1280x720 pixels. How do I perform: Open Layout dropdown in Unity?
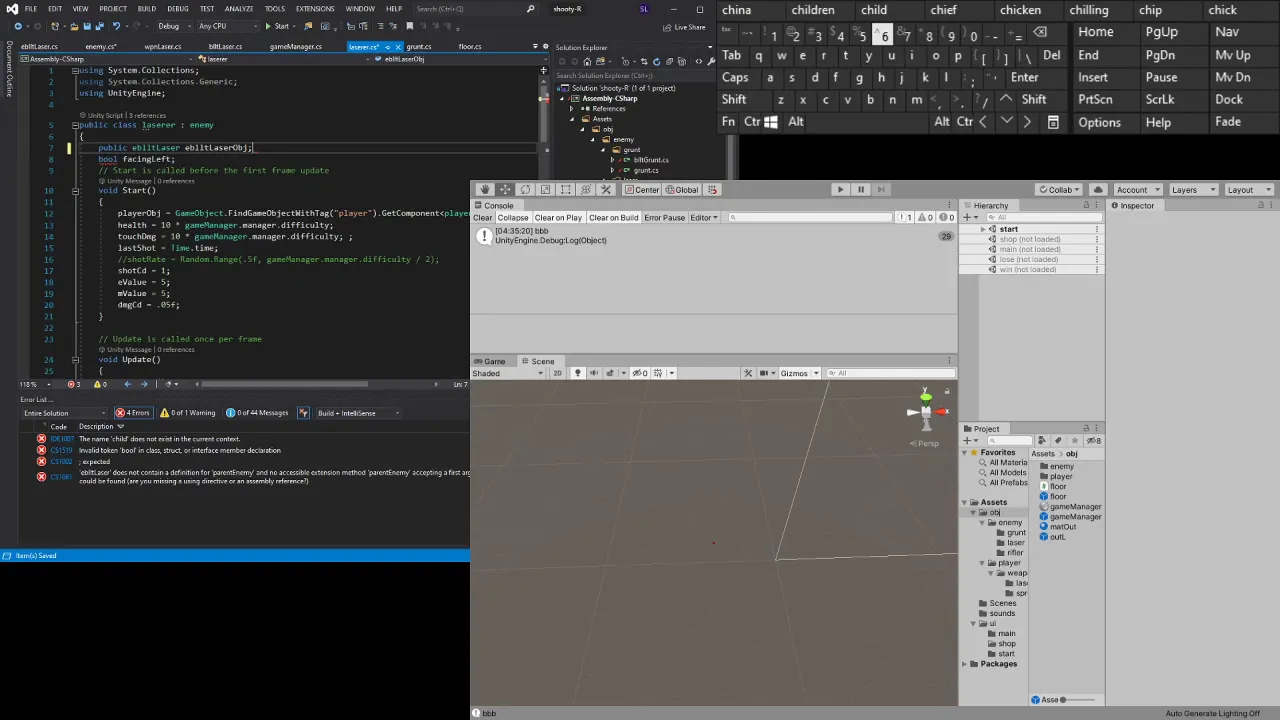point(1248,189)
